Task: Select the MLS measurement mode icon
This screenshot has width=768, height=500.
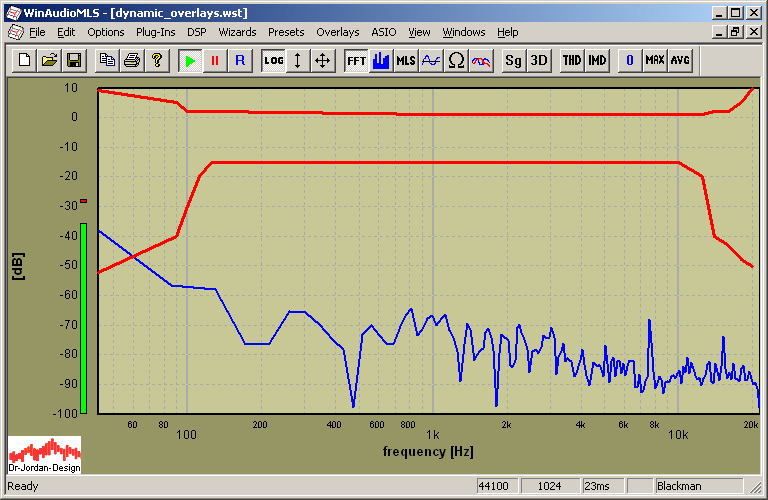Action: pos(405,60)
